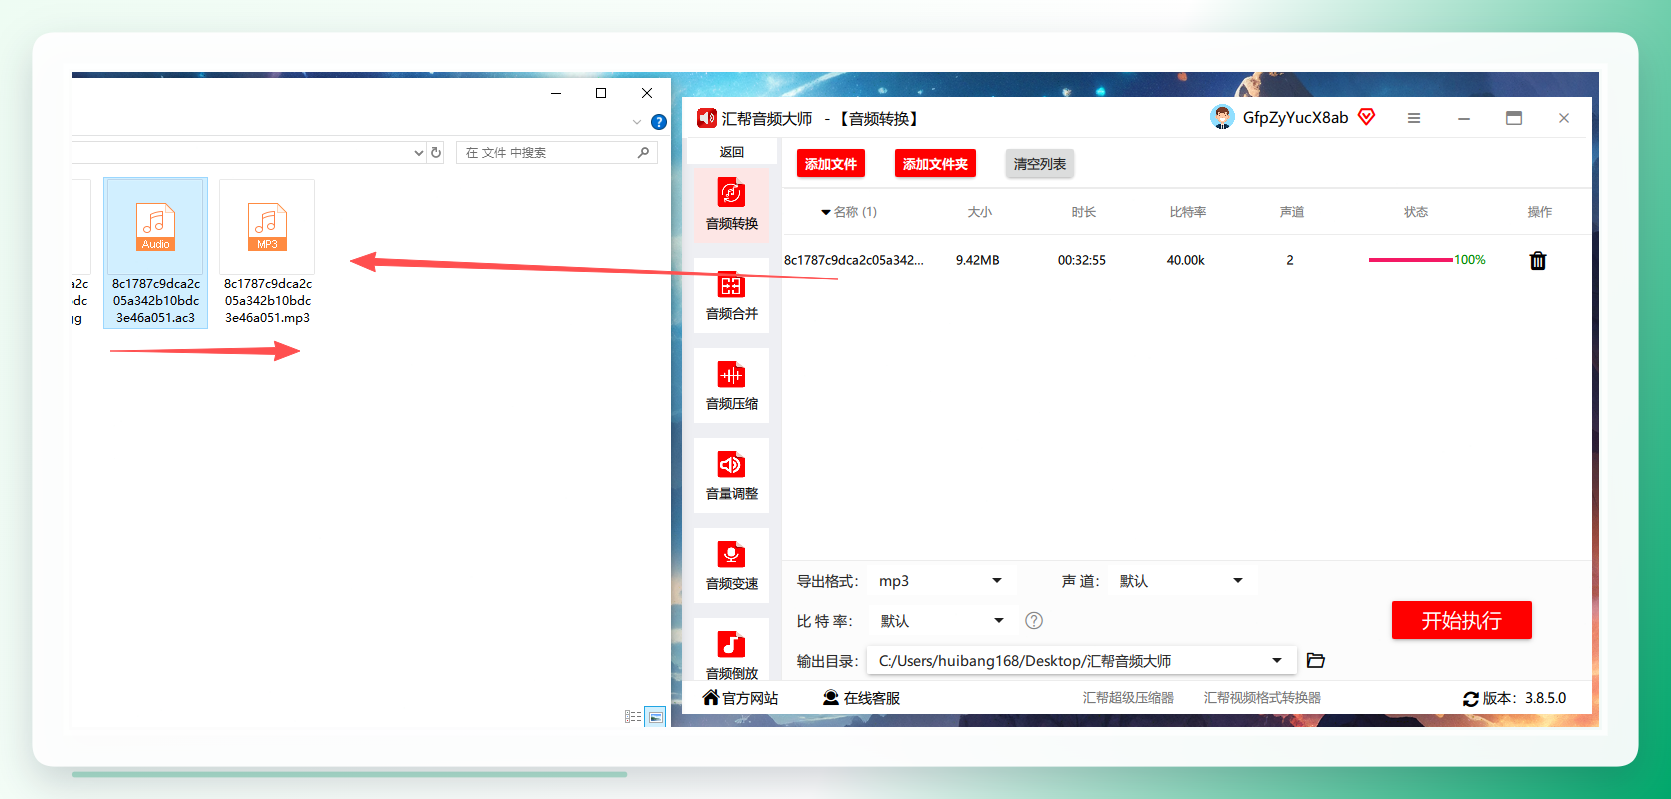Expand the Explorer ribbon chevron
This screenshot has height=799, width=1671.
click(x=637, y=122)
